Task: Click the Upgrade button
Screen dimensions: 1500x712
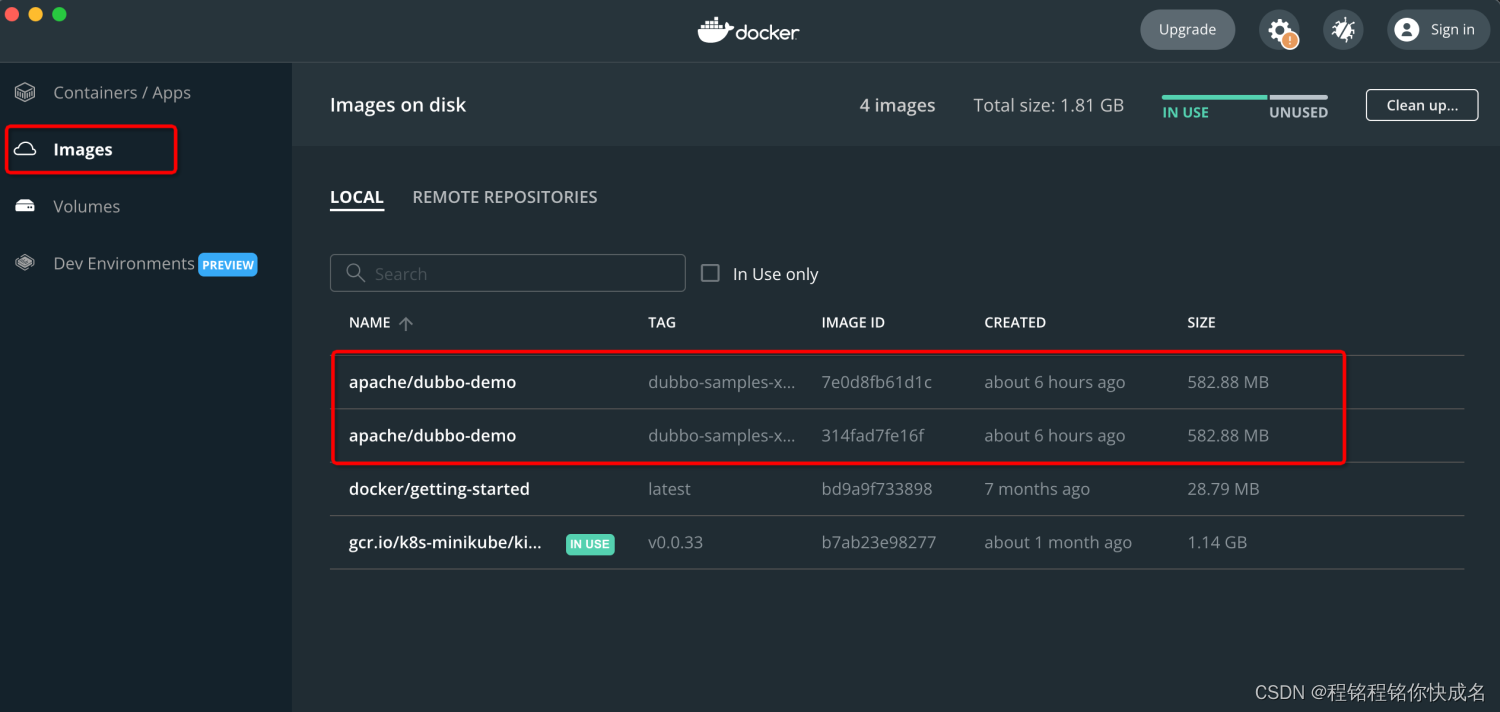Action: (x=1187, y=30)
